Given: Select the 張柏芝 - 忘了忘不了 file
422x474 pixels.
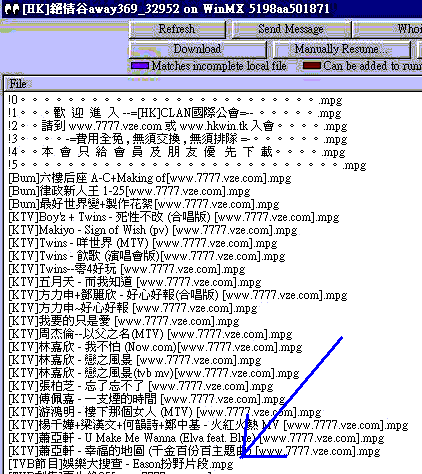Looking at the screenshot, I should pos(141,386).
